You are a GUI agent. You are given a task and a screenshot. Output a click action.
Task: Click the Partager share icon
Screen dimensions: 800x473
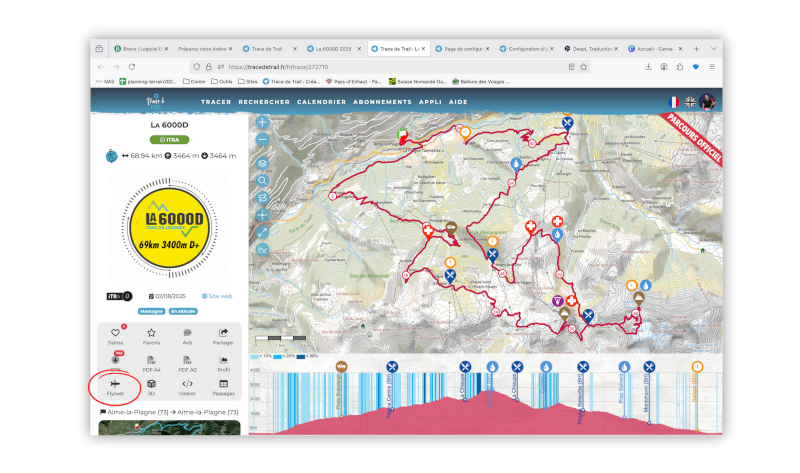(x=223, y=334)
